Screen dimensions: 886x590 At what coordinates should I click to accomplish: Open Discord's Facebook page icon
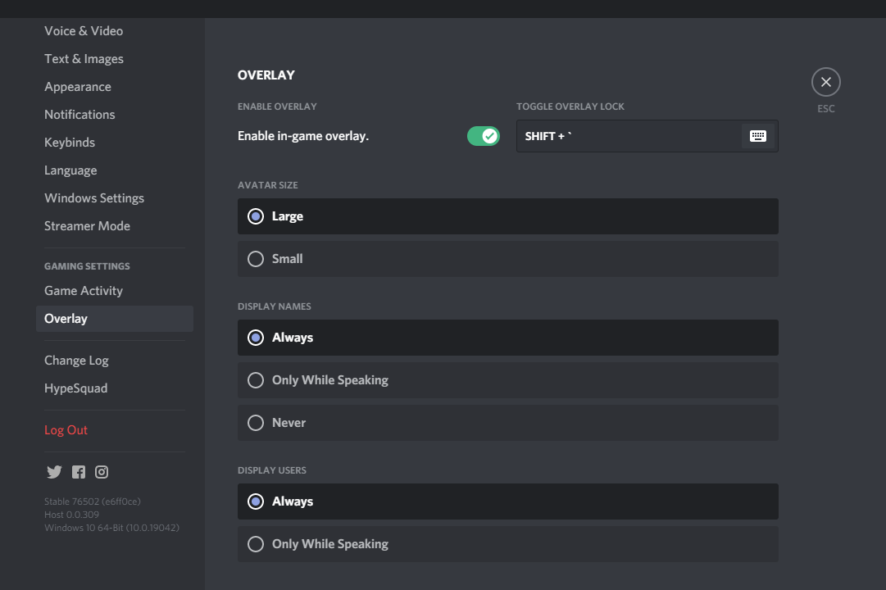point(79,472)
